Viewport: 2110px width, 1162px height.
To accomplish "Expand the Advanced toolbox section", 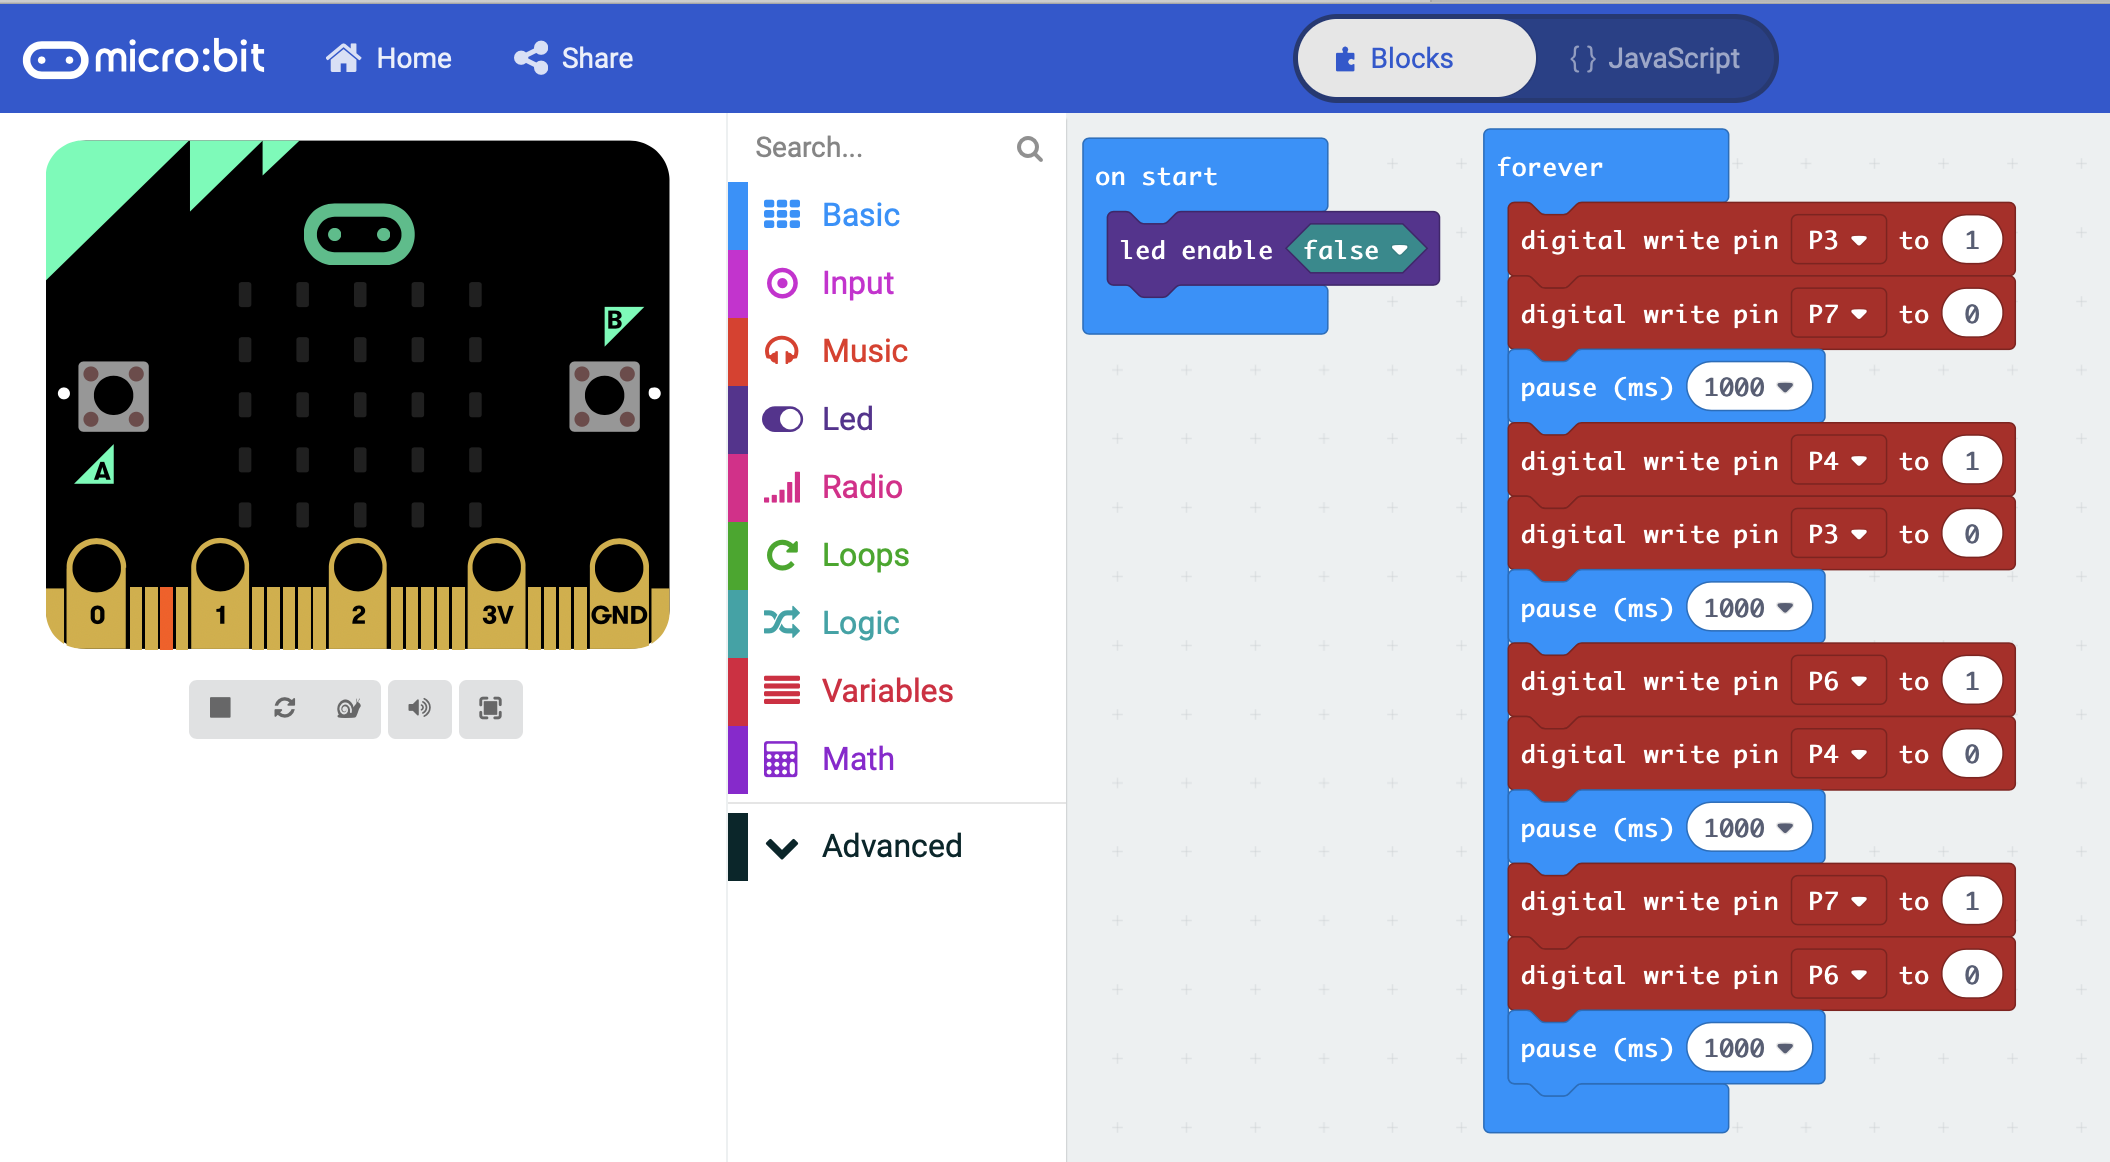I will pos(891,847).
